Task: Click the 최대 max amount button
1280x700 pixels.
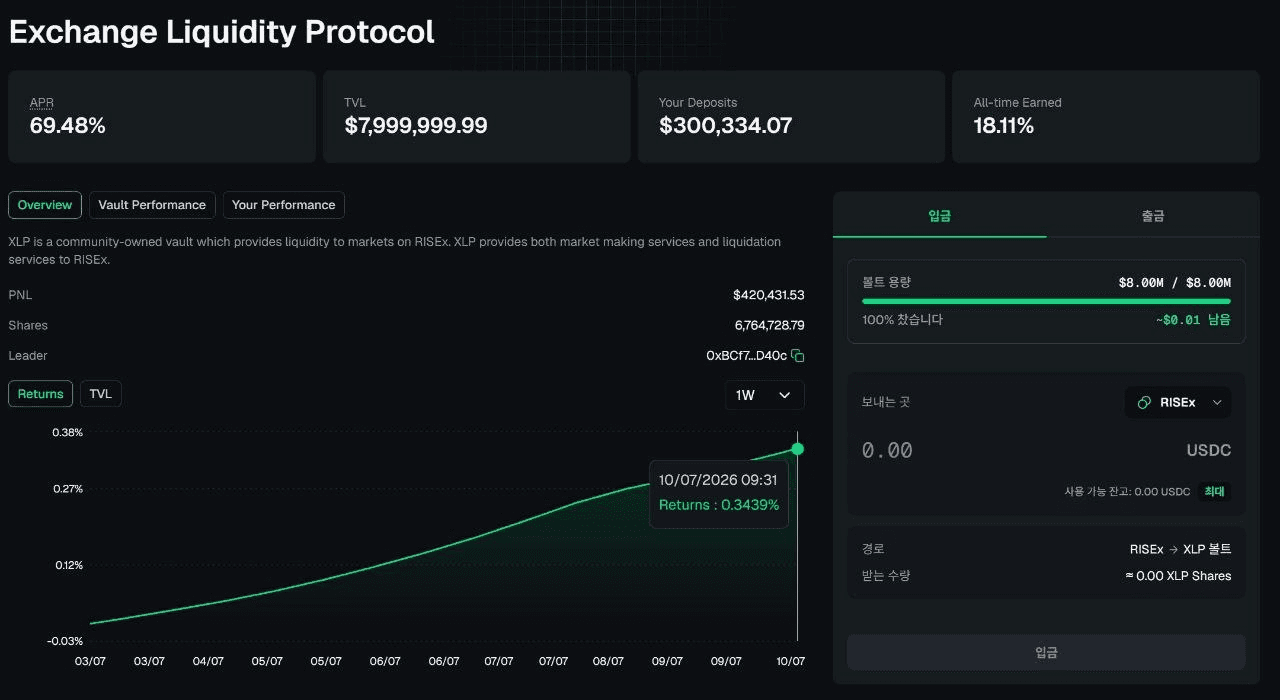Action: pyautogui.click(x=1214, y=491)
